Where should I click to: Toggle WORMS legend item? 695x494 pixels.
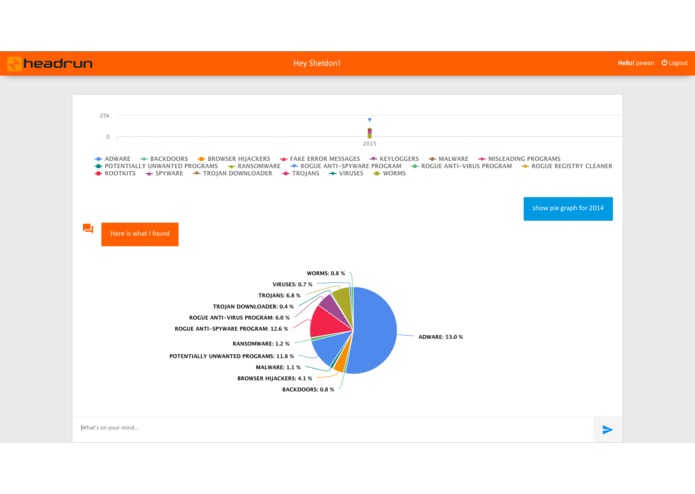click(x=389, y=173)
